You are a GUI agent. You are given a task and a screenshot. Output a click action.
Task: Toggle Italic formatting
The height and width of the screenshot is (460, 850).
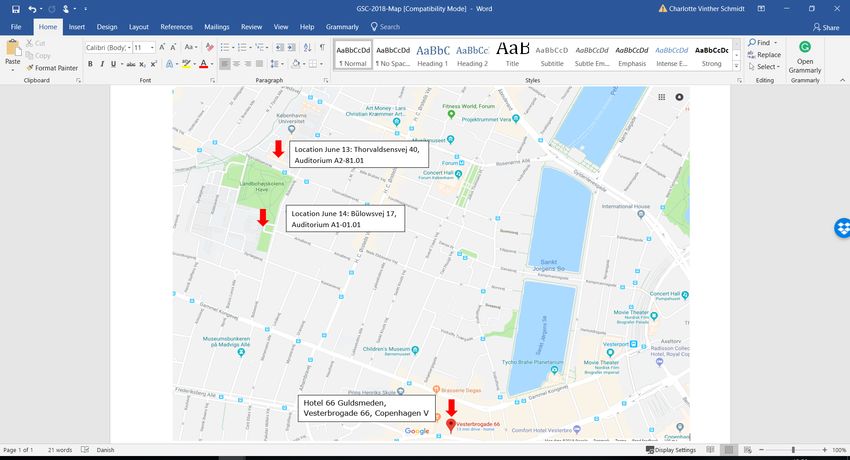click(101, 64)
